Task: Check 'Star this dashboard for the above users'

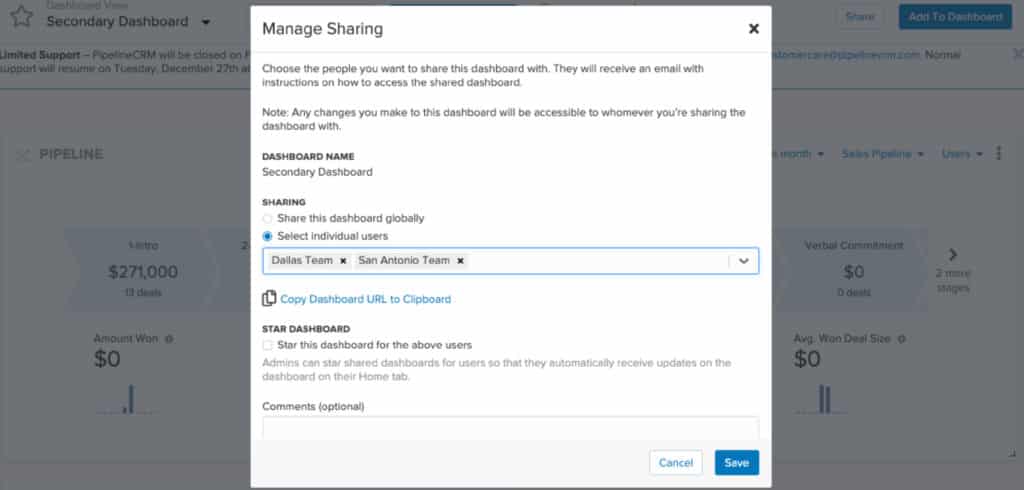Action: point(267,345)
